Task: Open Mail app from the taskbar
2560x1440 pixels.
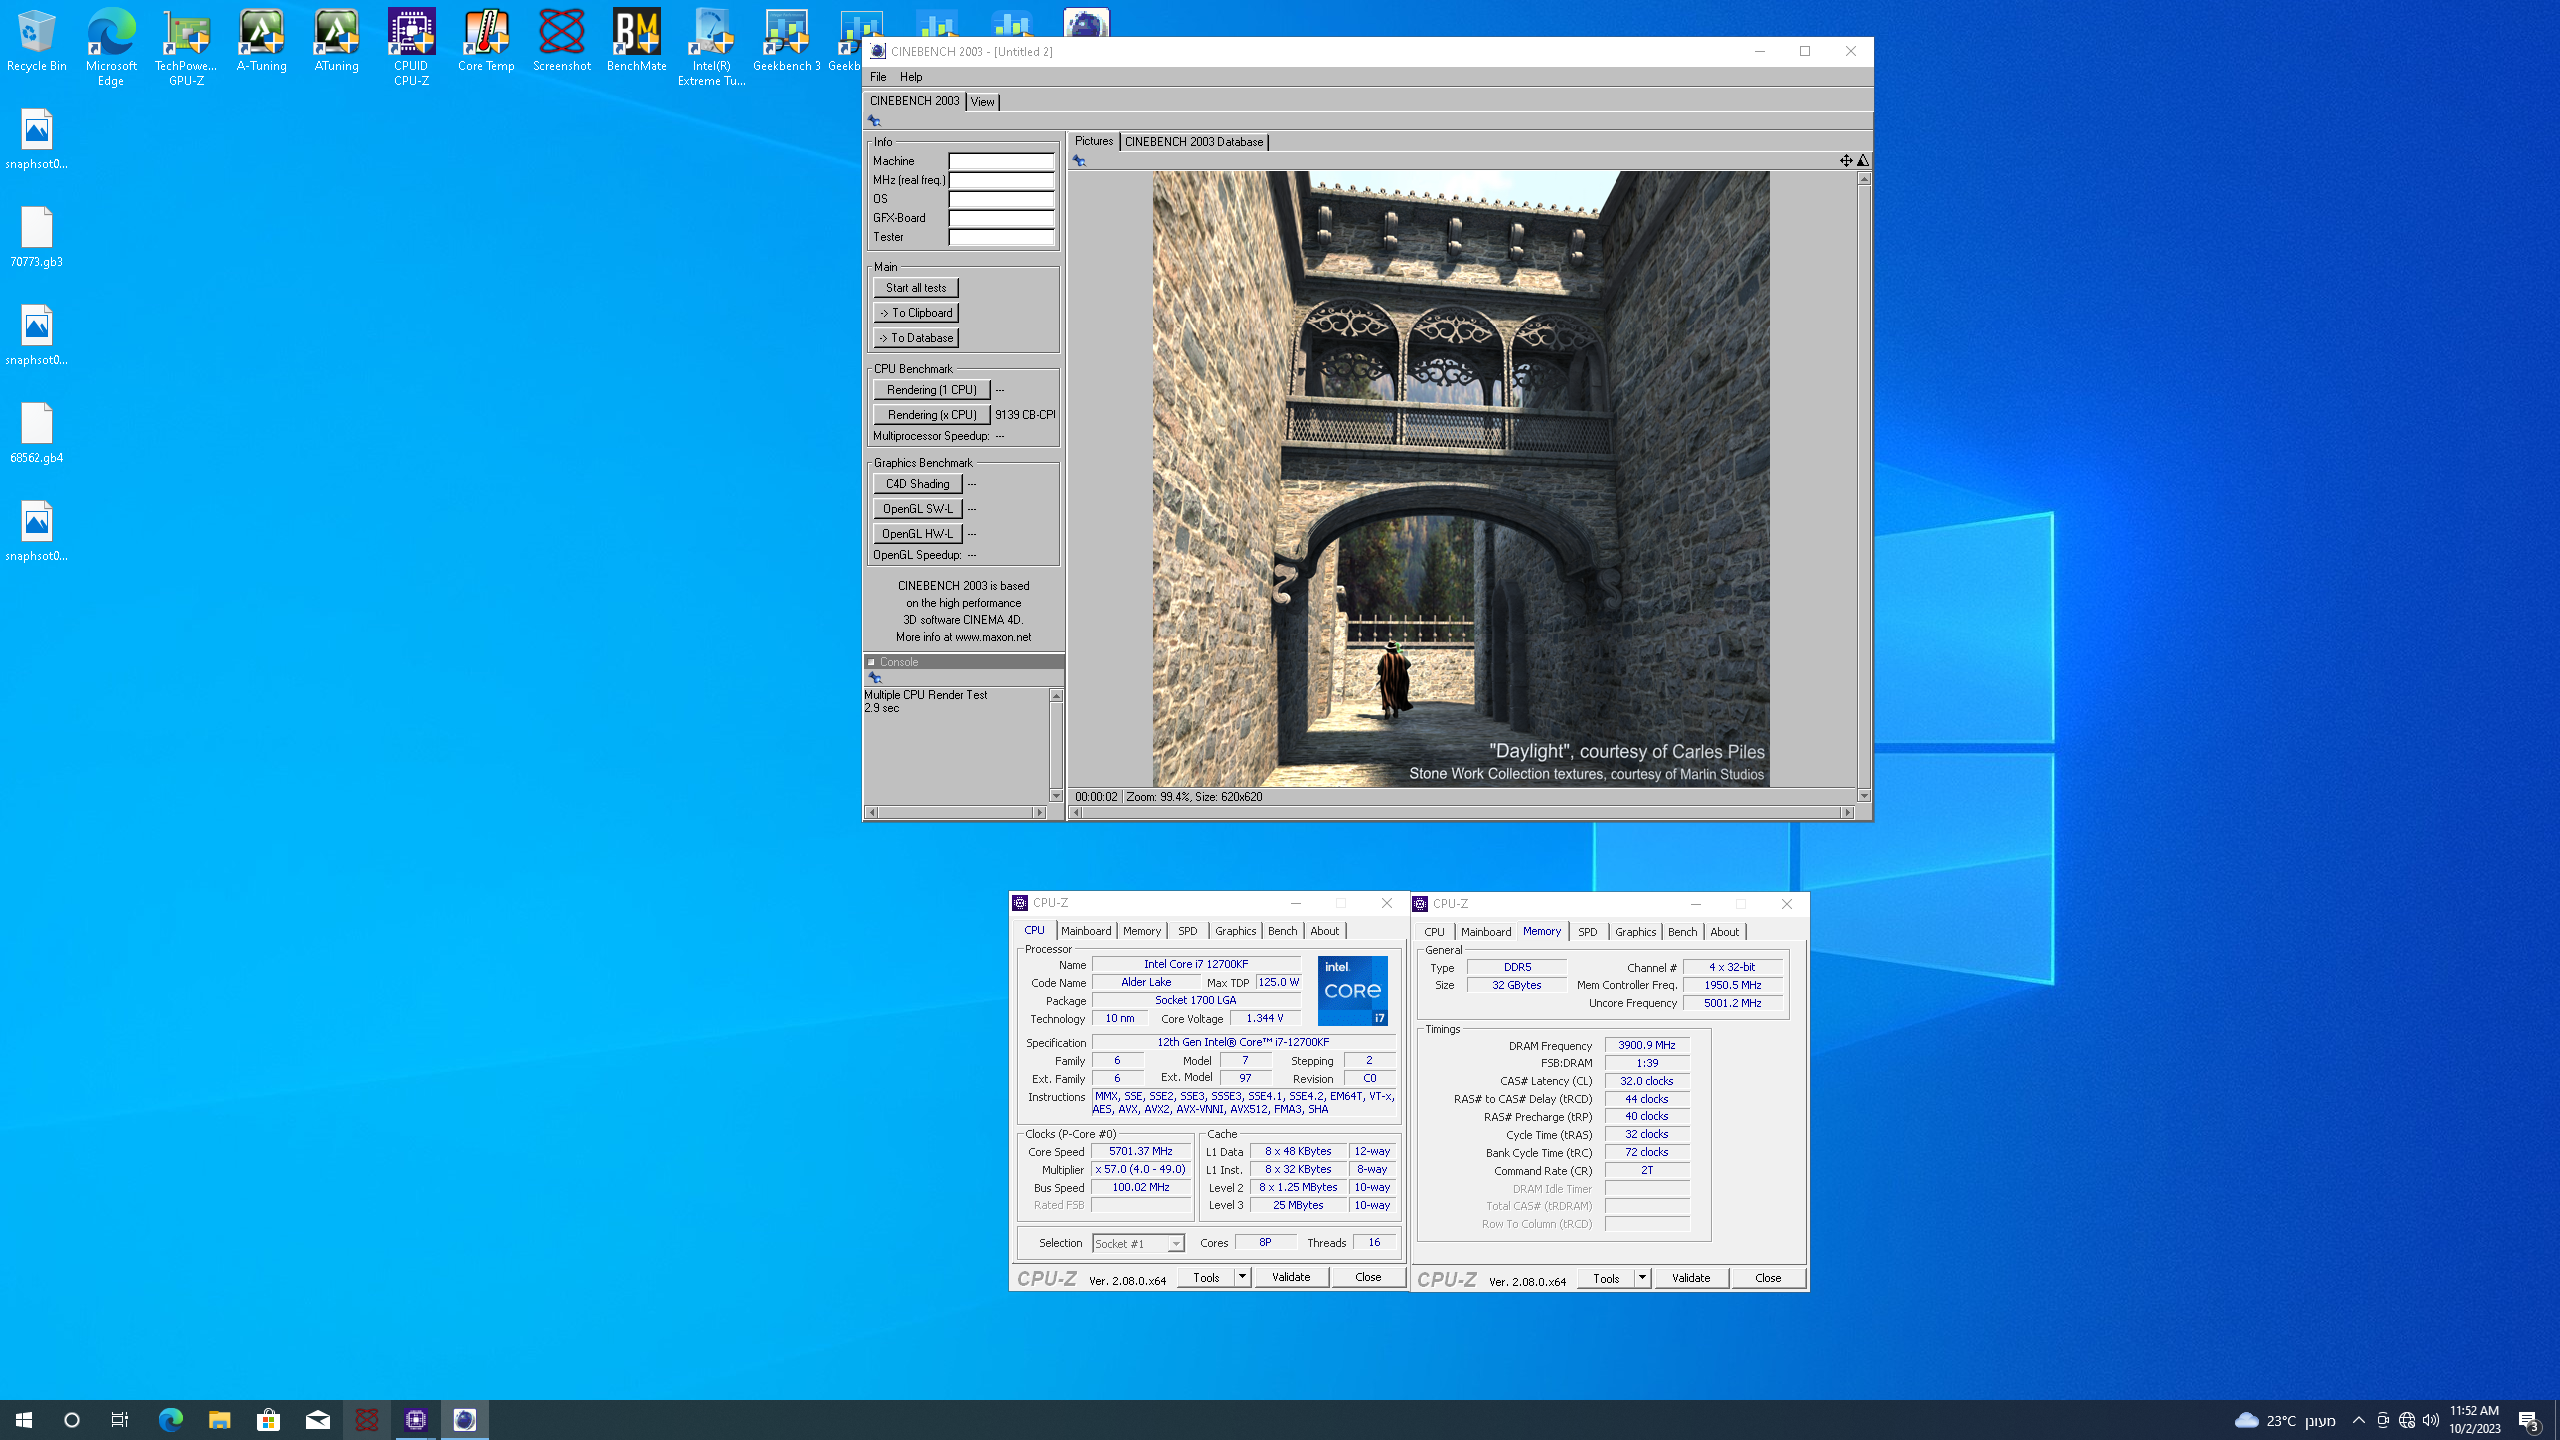Action: click(x=317, y=1420)
